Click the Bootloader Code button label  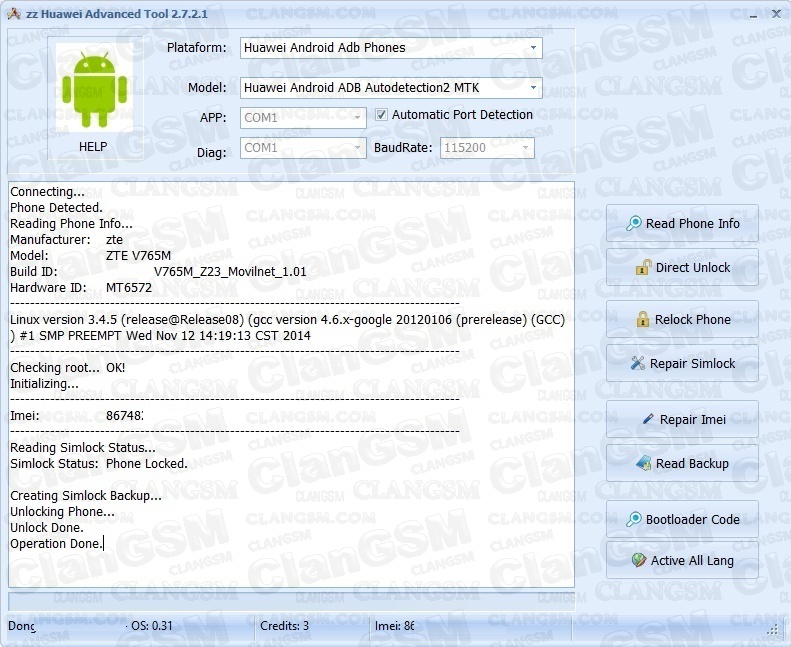(x=693, y=519)
